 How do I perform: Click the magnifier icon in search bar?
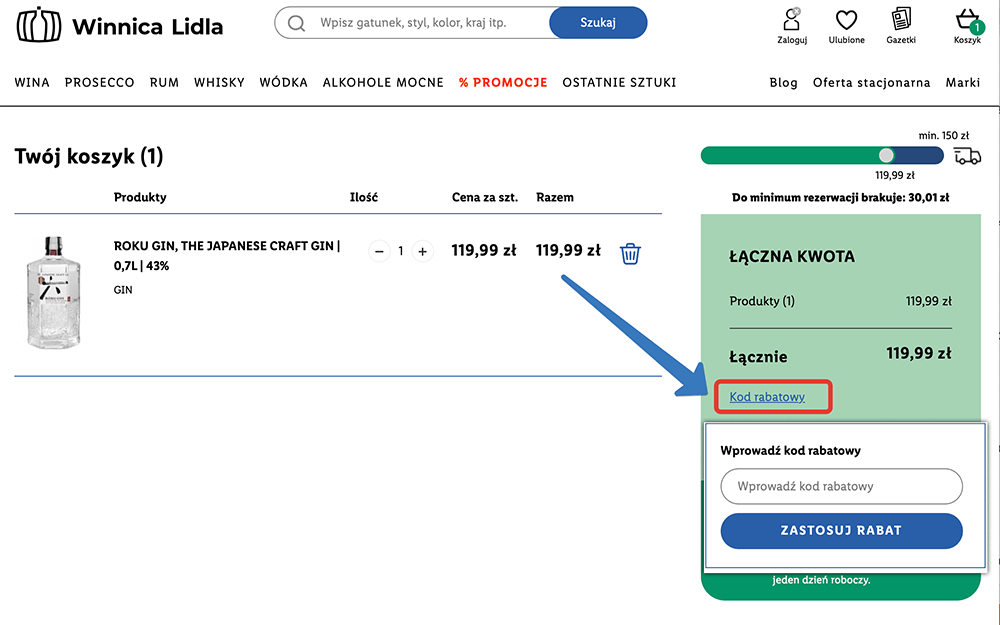tap(296, 23)
